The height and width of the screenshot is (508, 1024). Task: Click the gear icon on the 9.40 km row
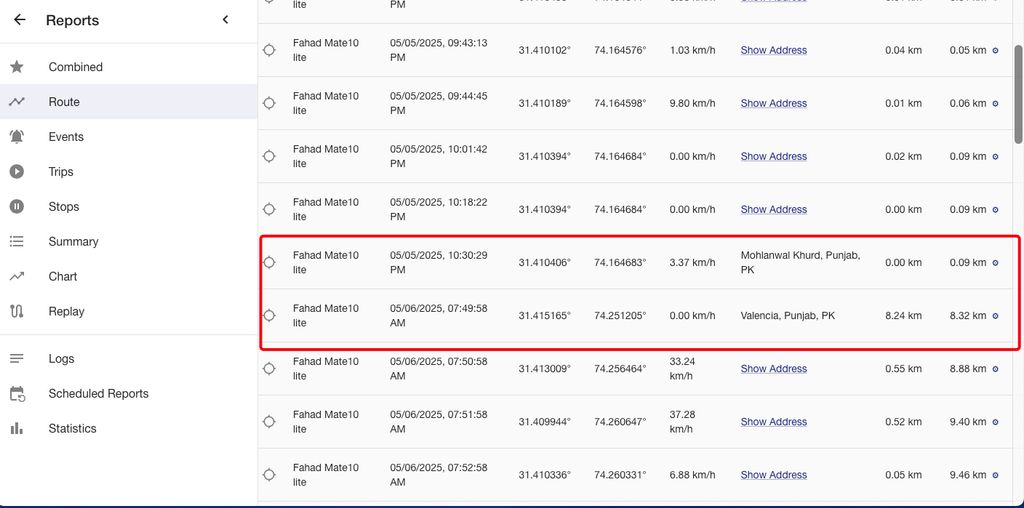tap(995, 422)
